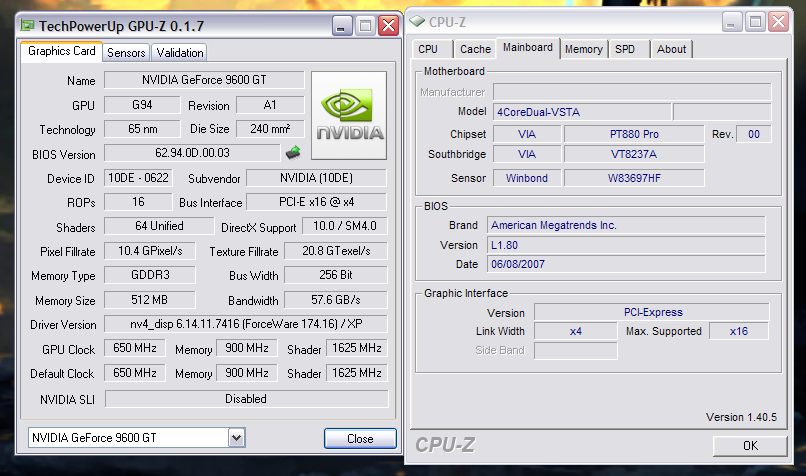The height and width of the screenshot is (476, 806).
Task: Open the CPU tab in CPU-Z
Action: tap(432, 49)
